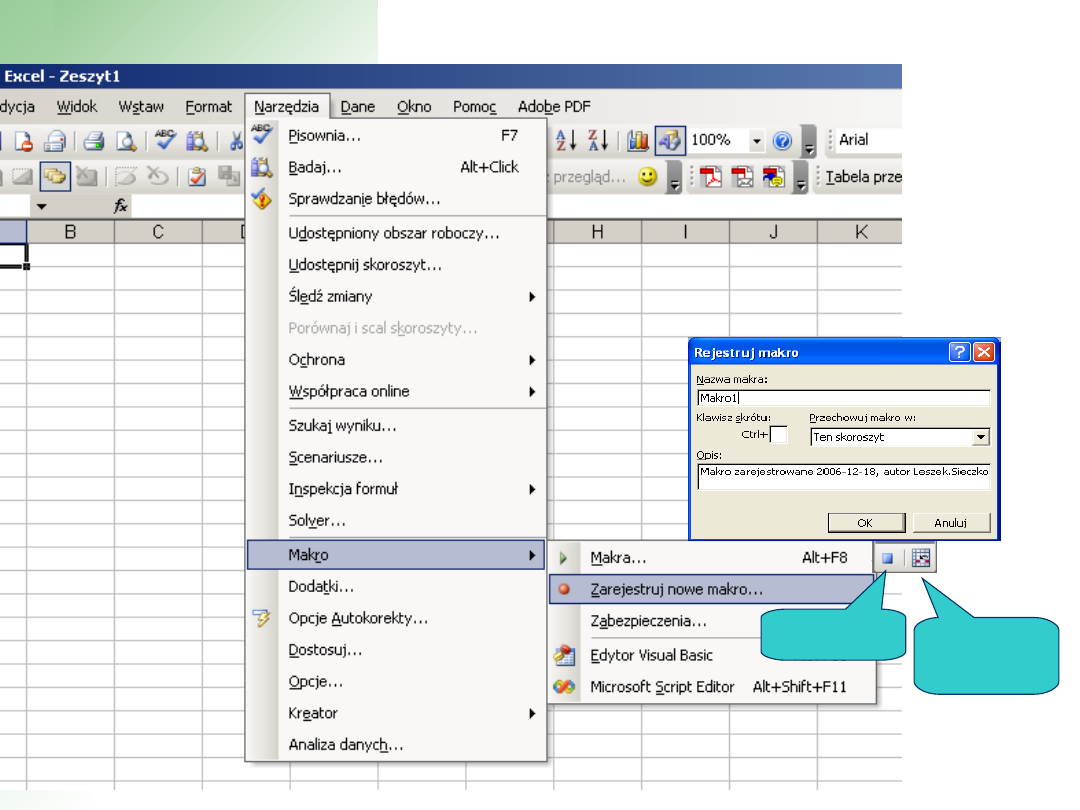Screen dimensions: 1080x810
Task: Open the Chart Wizard icon
Action: [x=638, y=141]
